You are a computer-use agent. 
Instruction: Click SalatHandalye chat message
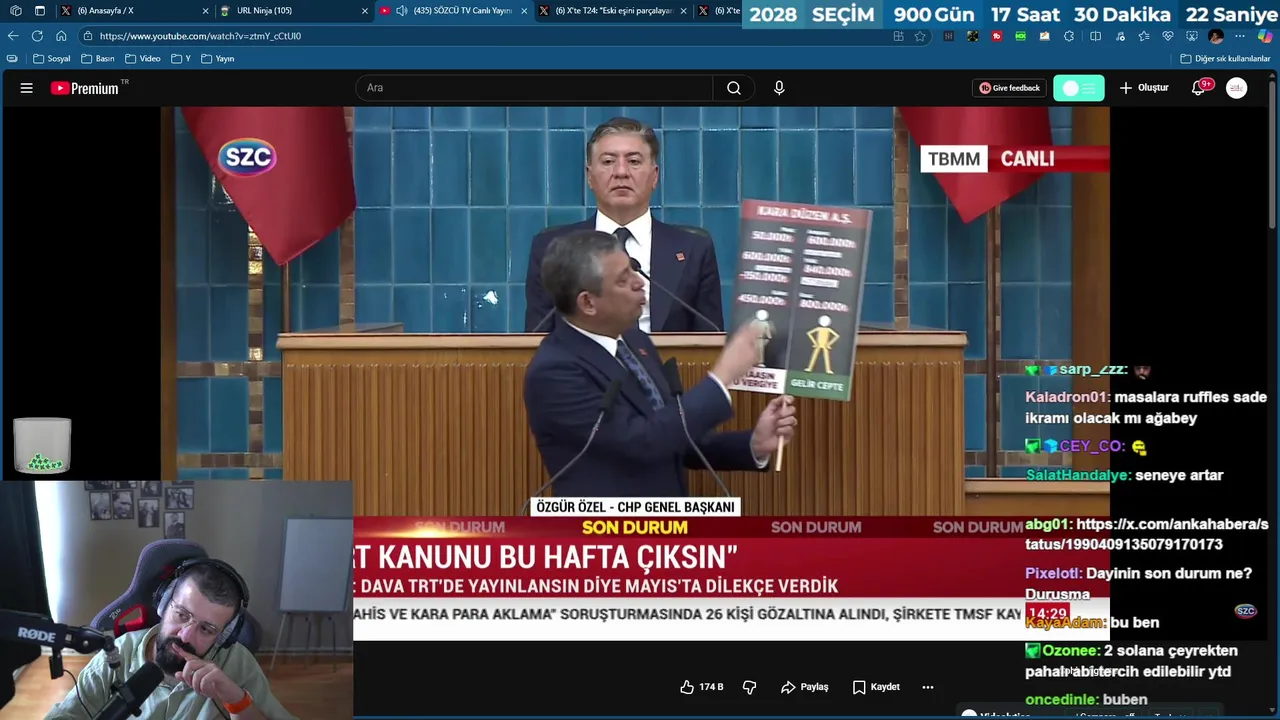pos(1124,475)
